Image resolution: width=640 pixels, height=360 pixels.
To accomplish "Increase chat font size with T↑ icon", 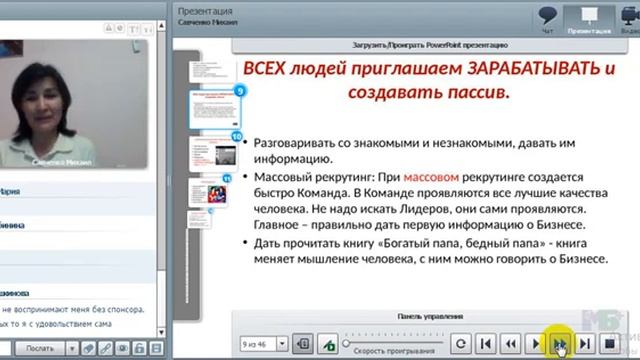I will (x=133, y=29).
